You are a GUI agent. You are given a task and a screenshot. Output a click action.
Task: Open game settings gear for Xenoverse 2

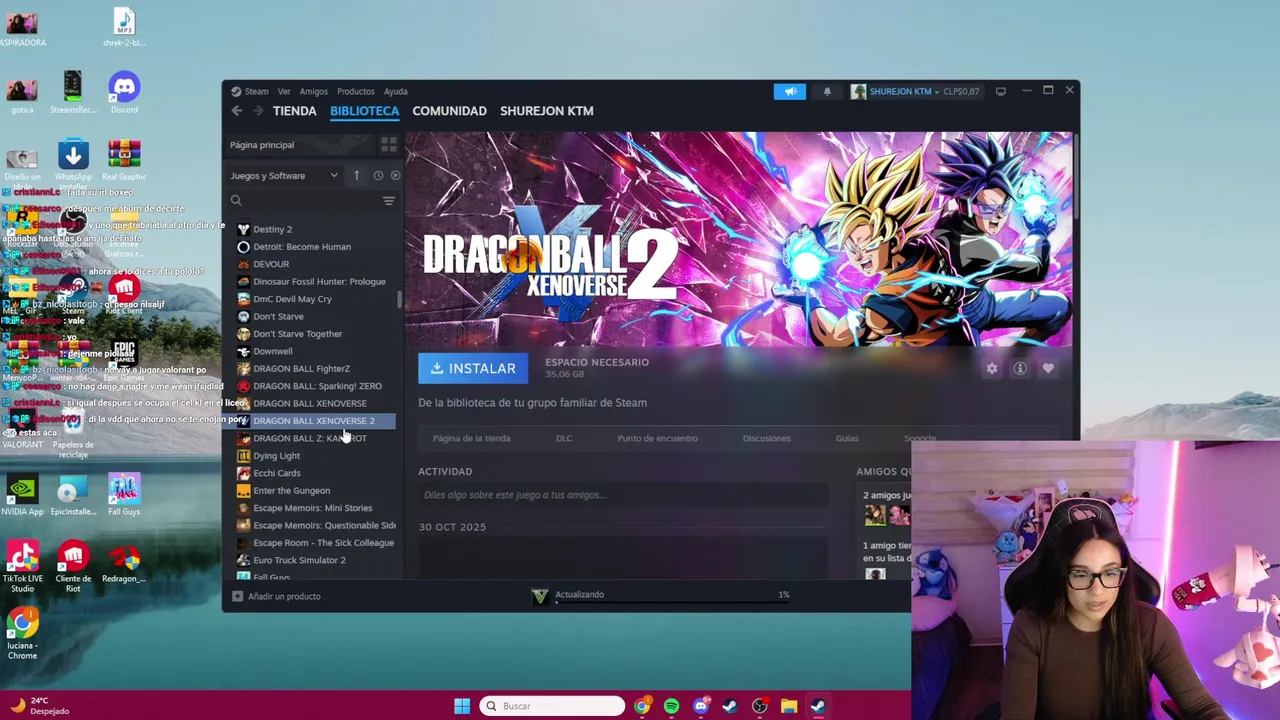pos(992,368)
